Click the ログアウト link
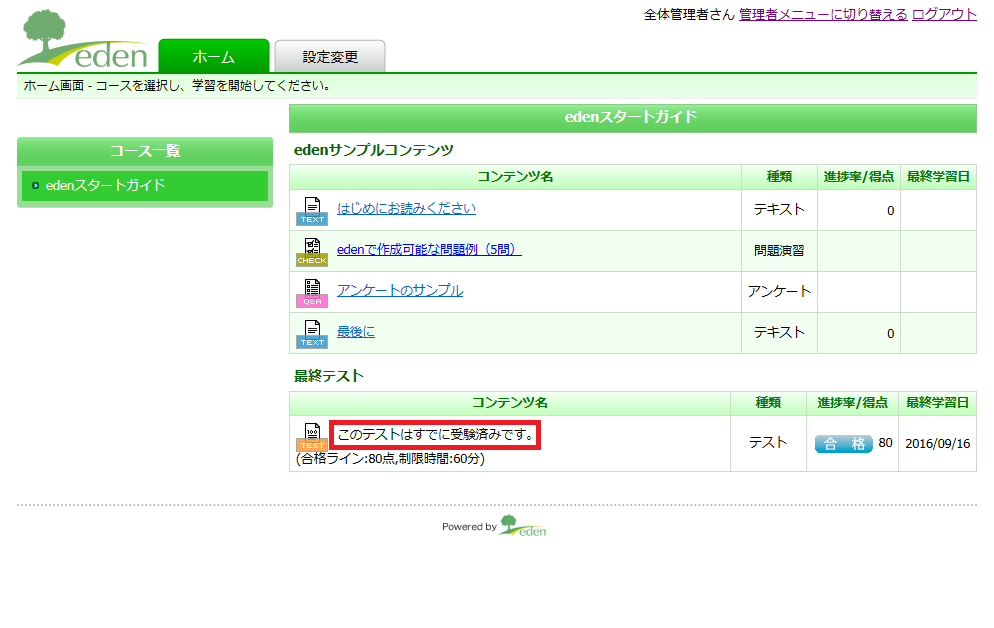Viewport: 994px width, 628px height. [x=945, y=14]
